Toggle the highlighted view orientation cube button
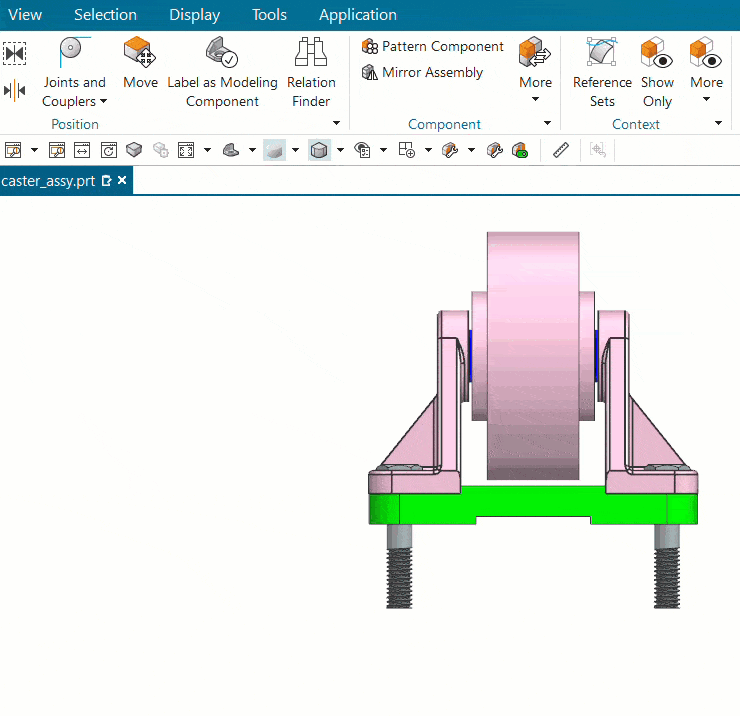The height and width of the screenshot is (716, 740). click(319, 150)
